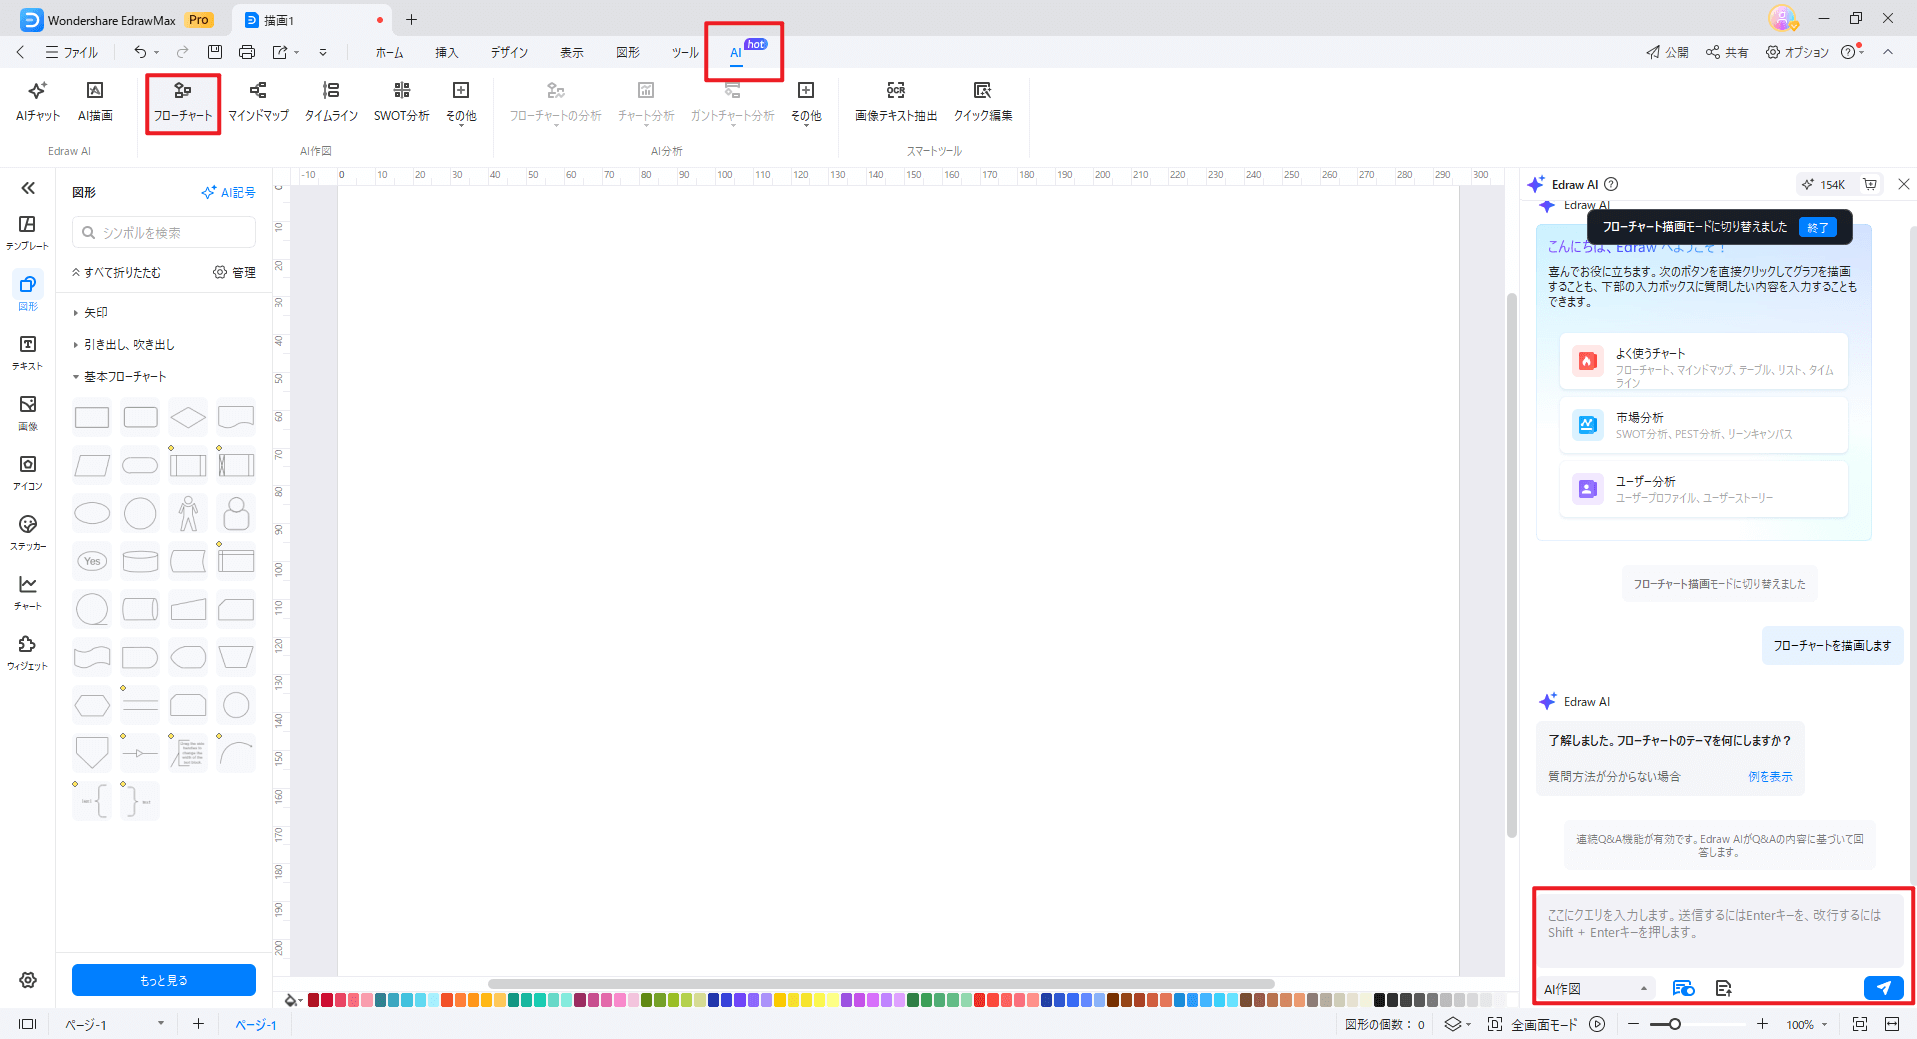The image size is (1917, 1039).
Task: Click 管理 to manage shape libraries
Action: [x=234, y=272]
